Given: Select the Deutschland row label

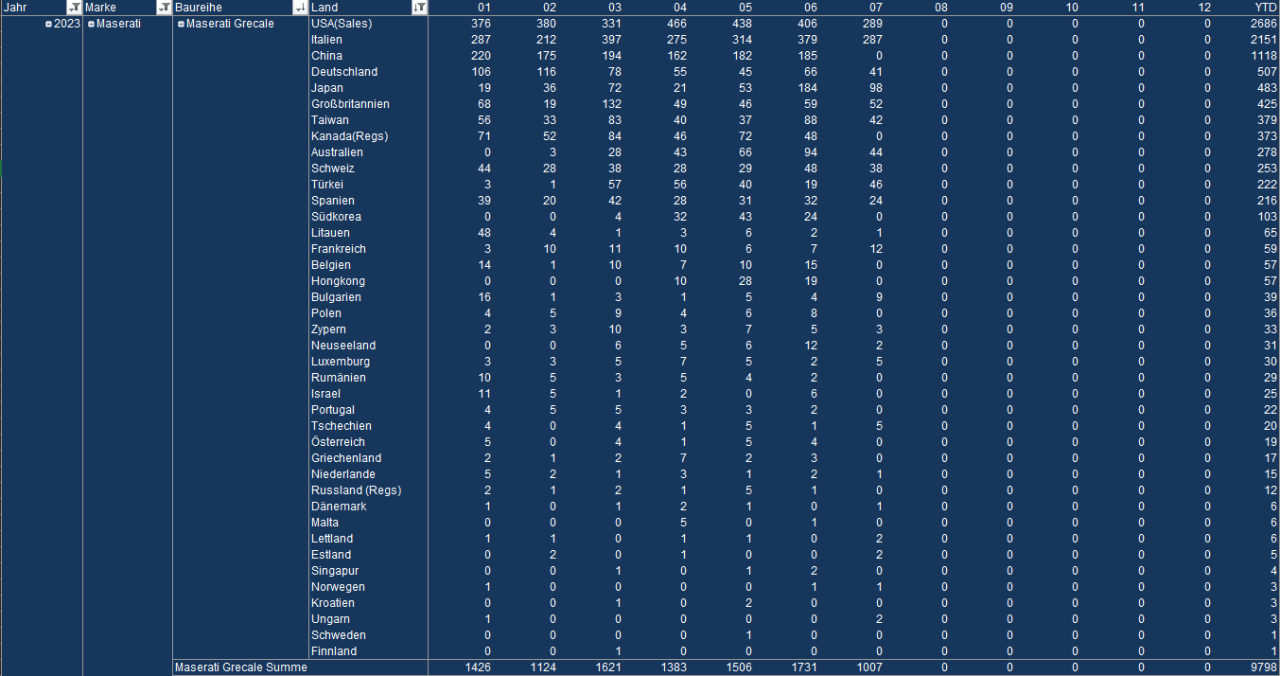Looking at the screenshot, I should 344,72.
